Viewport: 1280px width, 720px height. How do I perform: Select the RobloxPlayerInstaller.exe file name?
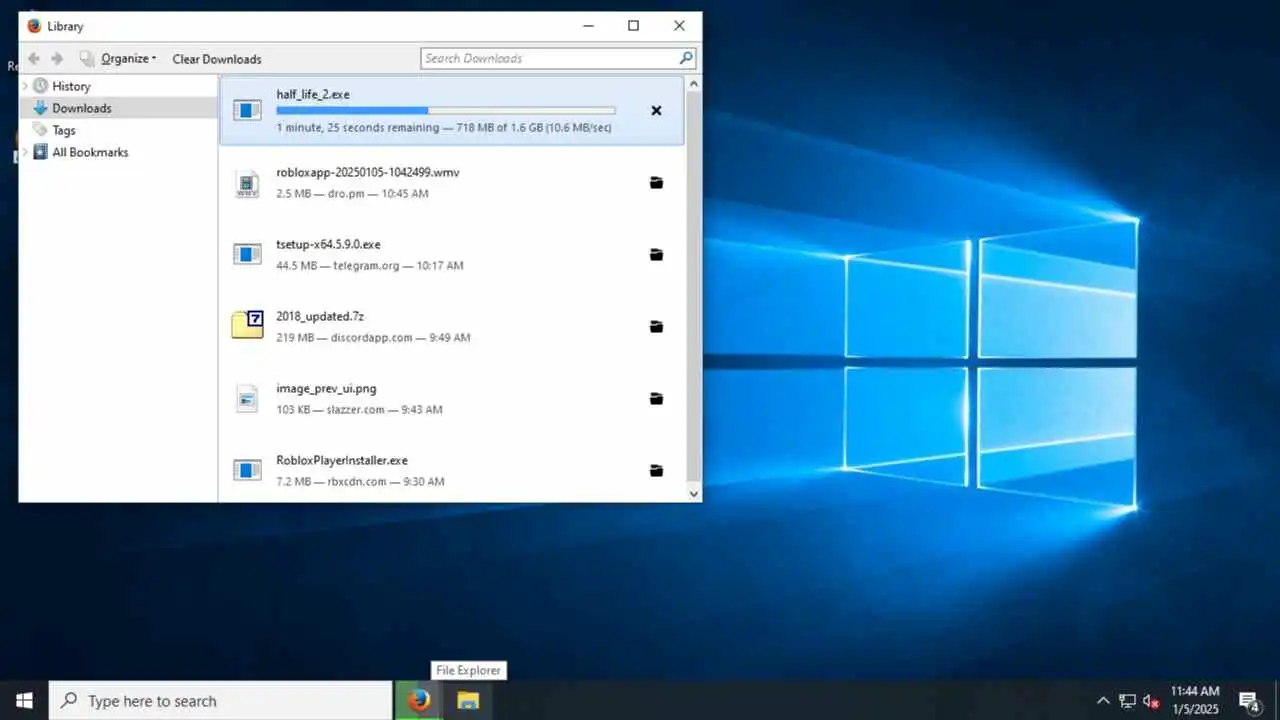[342, 460]
